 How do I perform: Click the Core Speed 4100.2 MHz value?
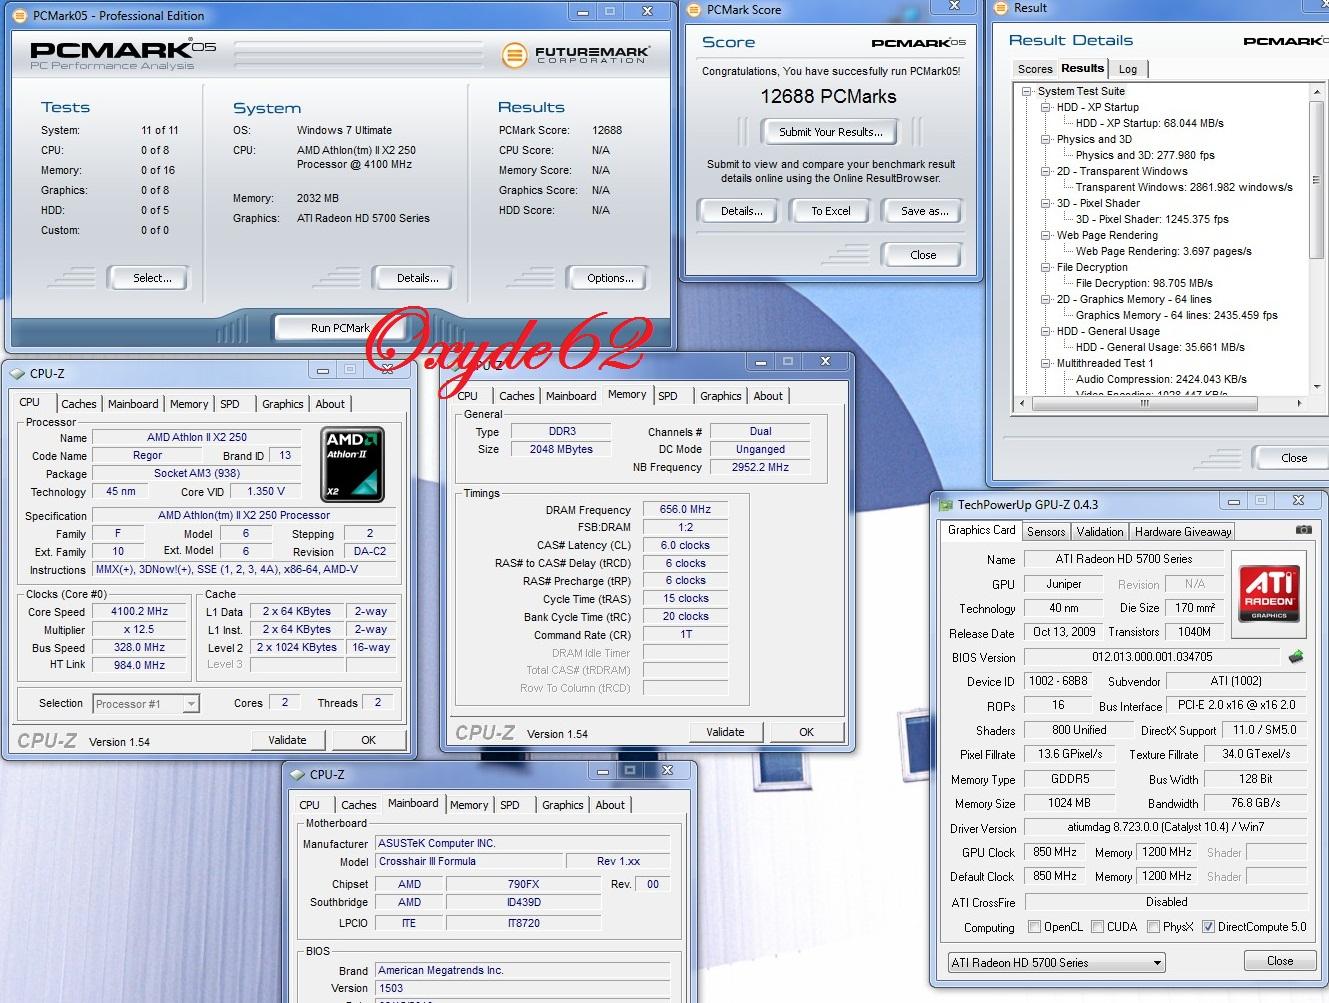click(x=139, y=612)
